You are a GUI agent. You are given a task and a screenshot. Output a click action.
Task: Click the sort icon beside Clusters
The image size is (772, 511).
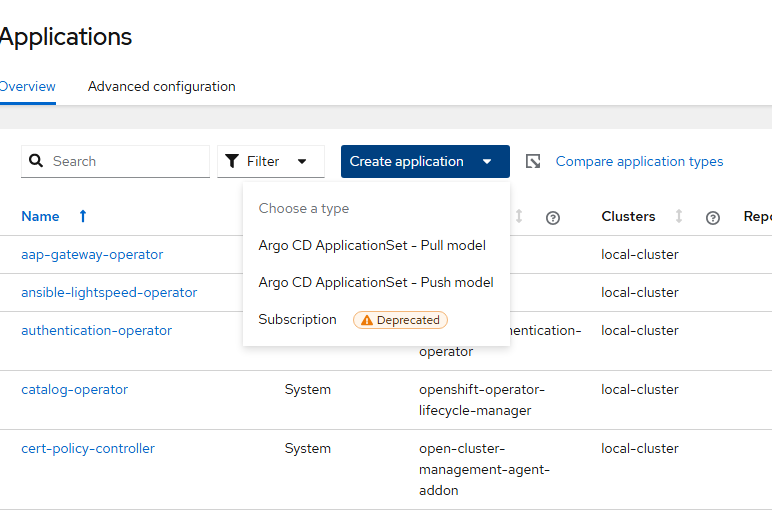click(679, 216)
